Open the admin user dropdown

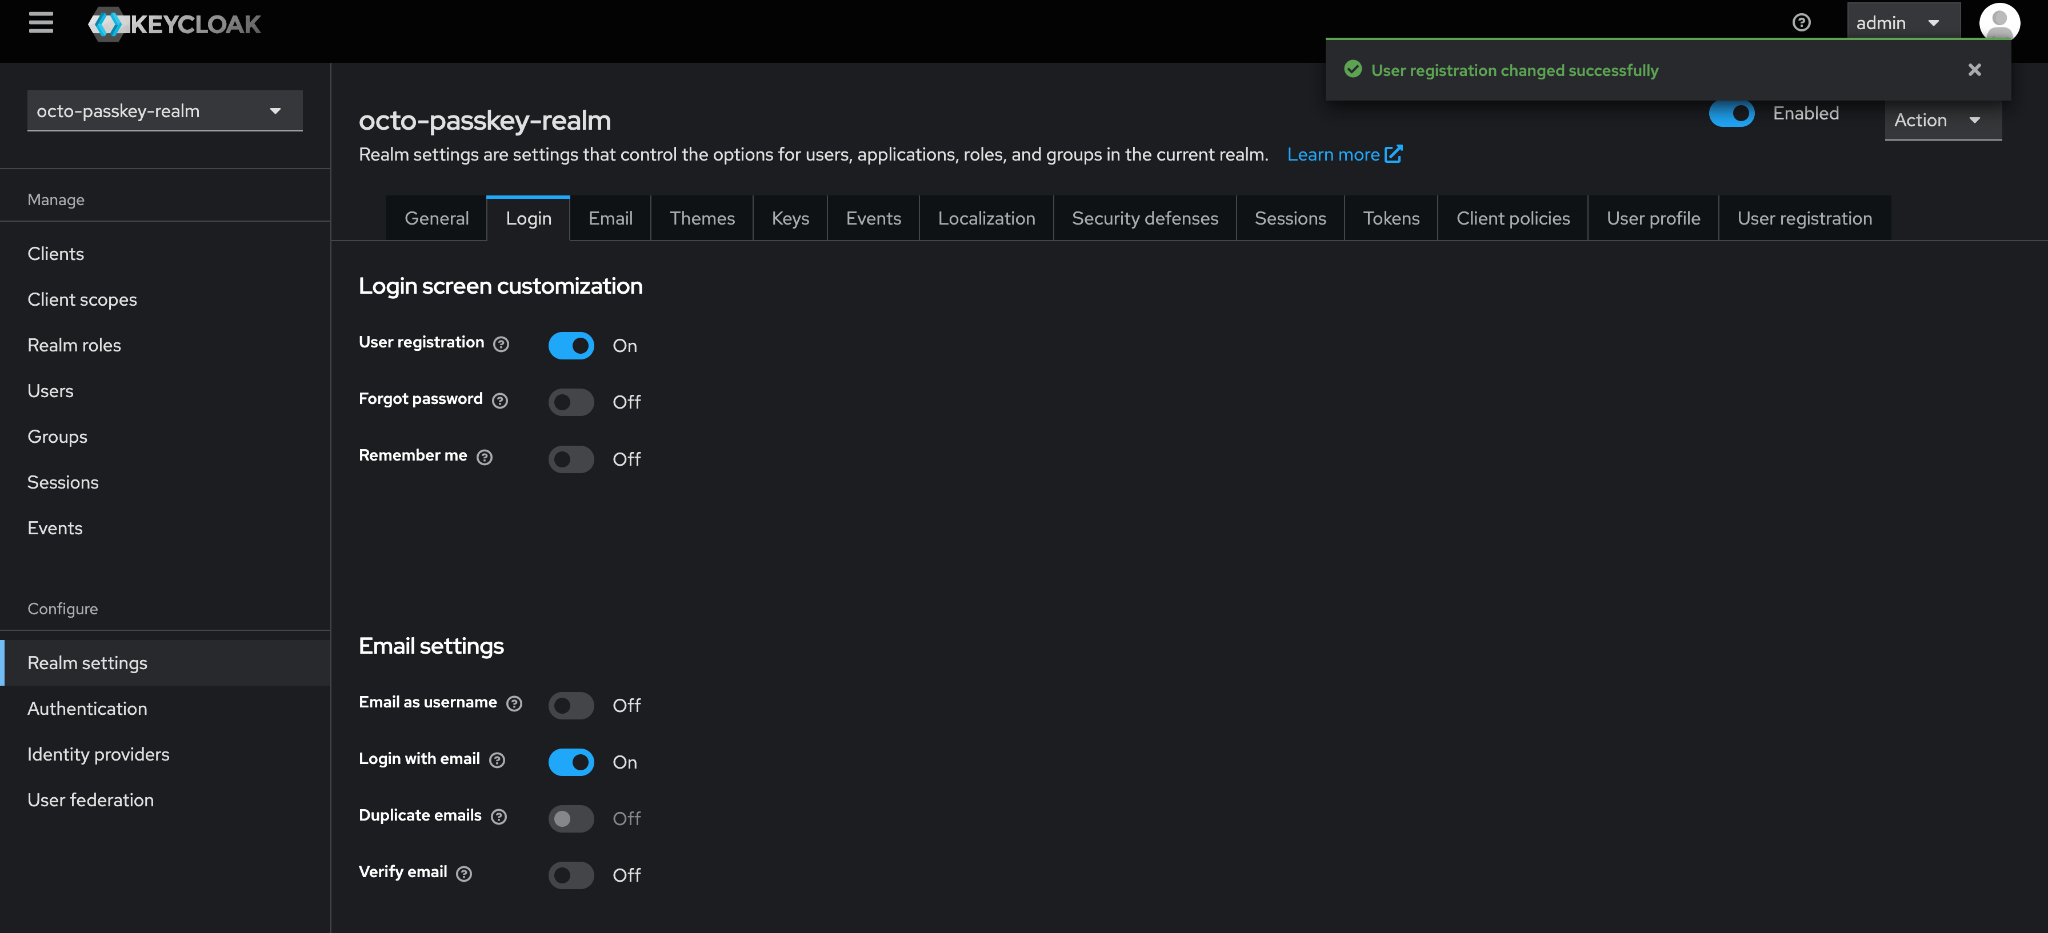pyautogui.click(x=1898, y=23)
